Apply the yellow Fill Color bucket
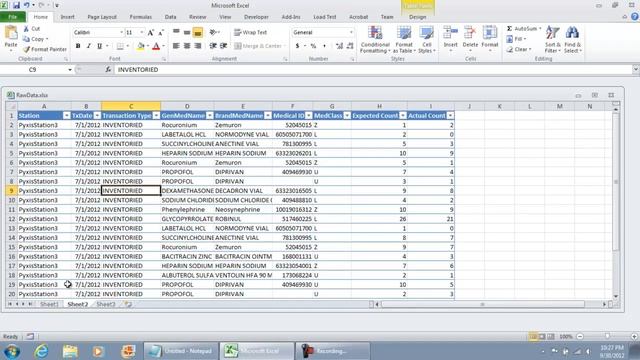 click(141, 46)
